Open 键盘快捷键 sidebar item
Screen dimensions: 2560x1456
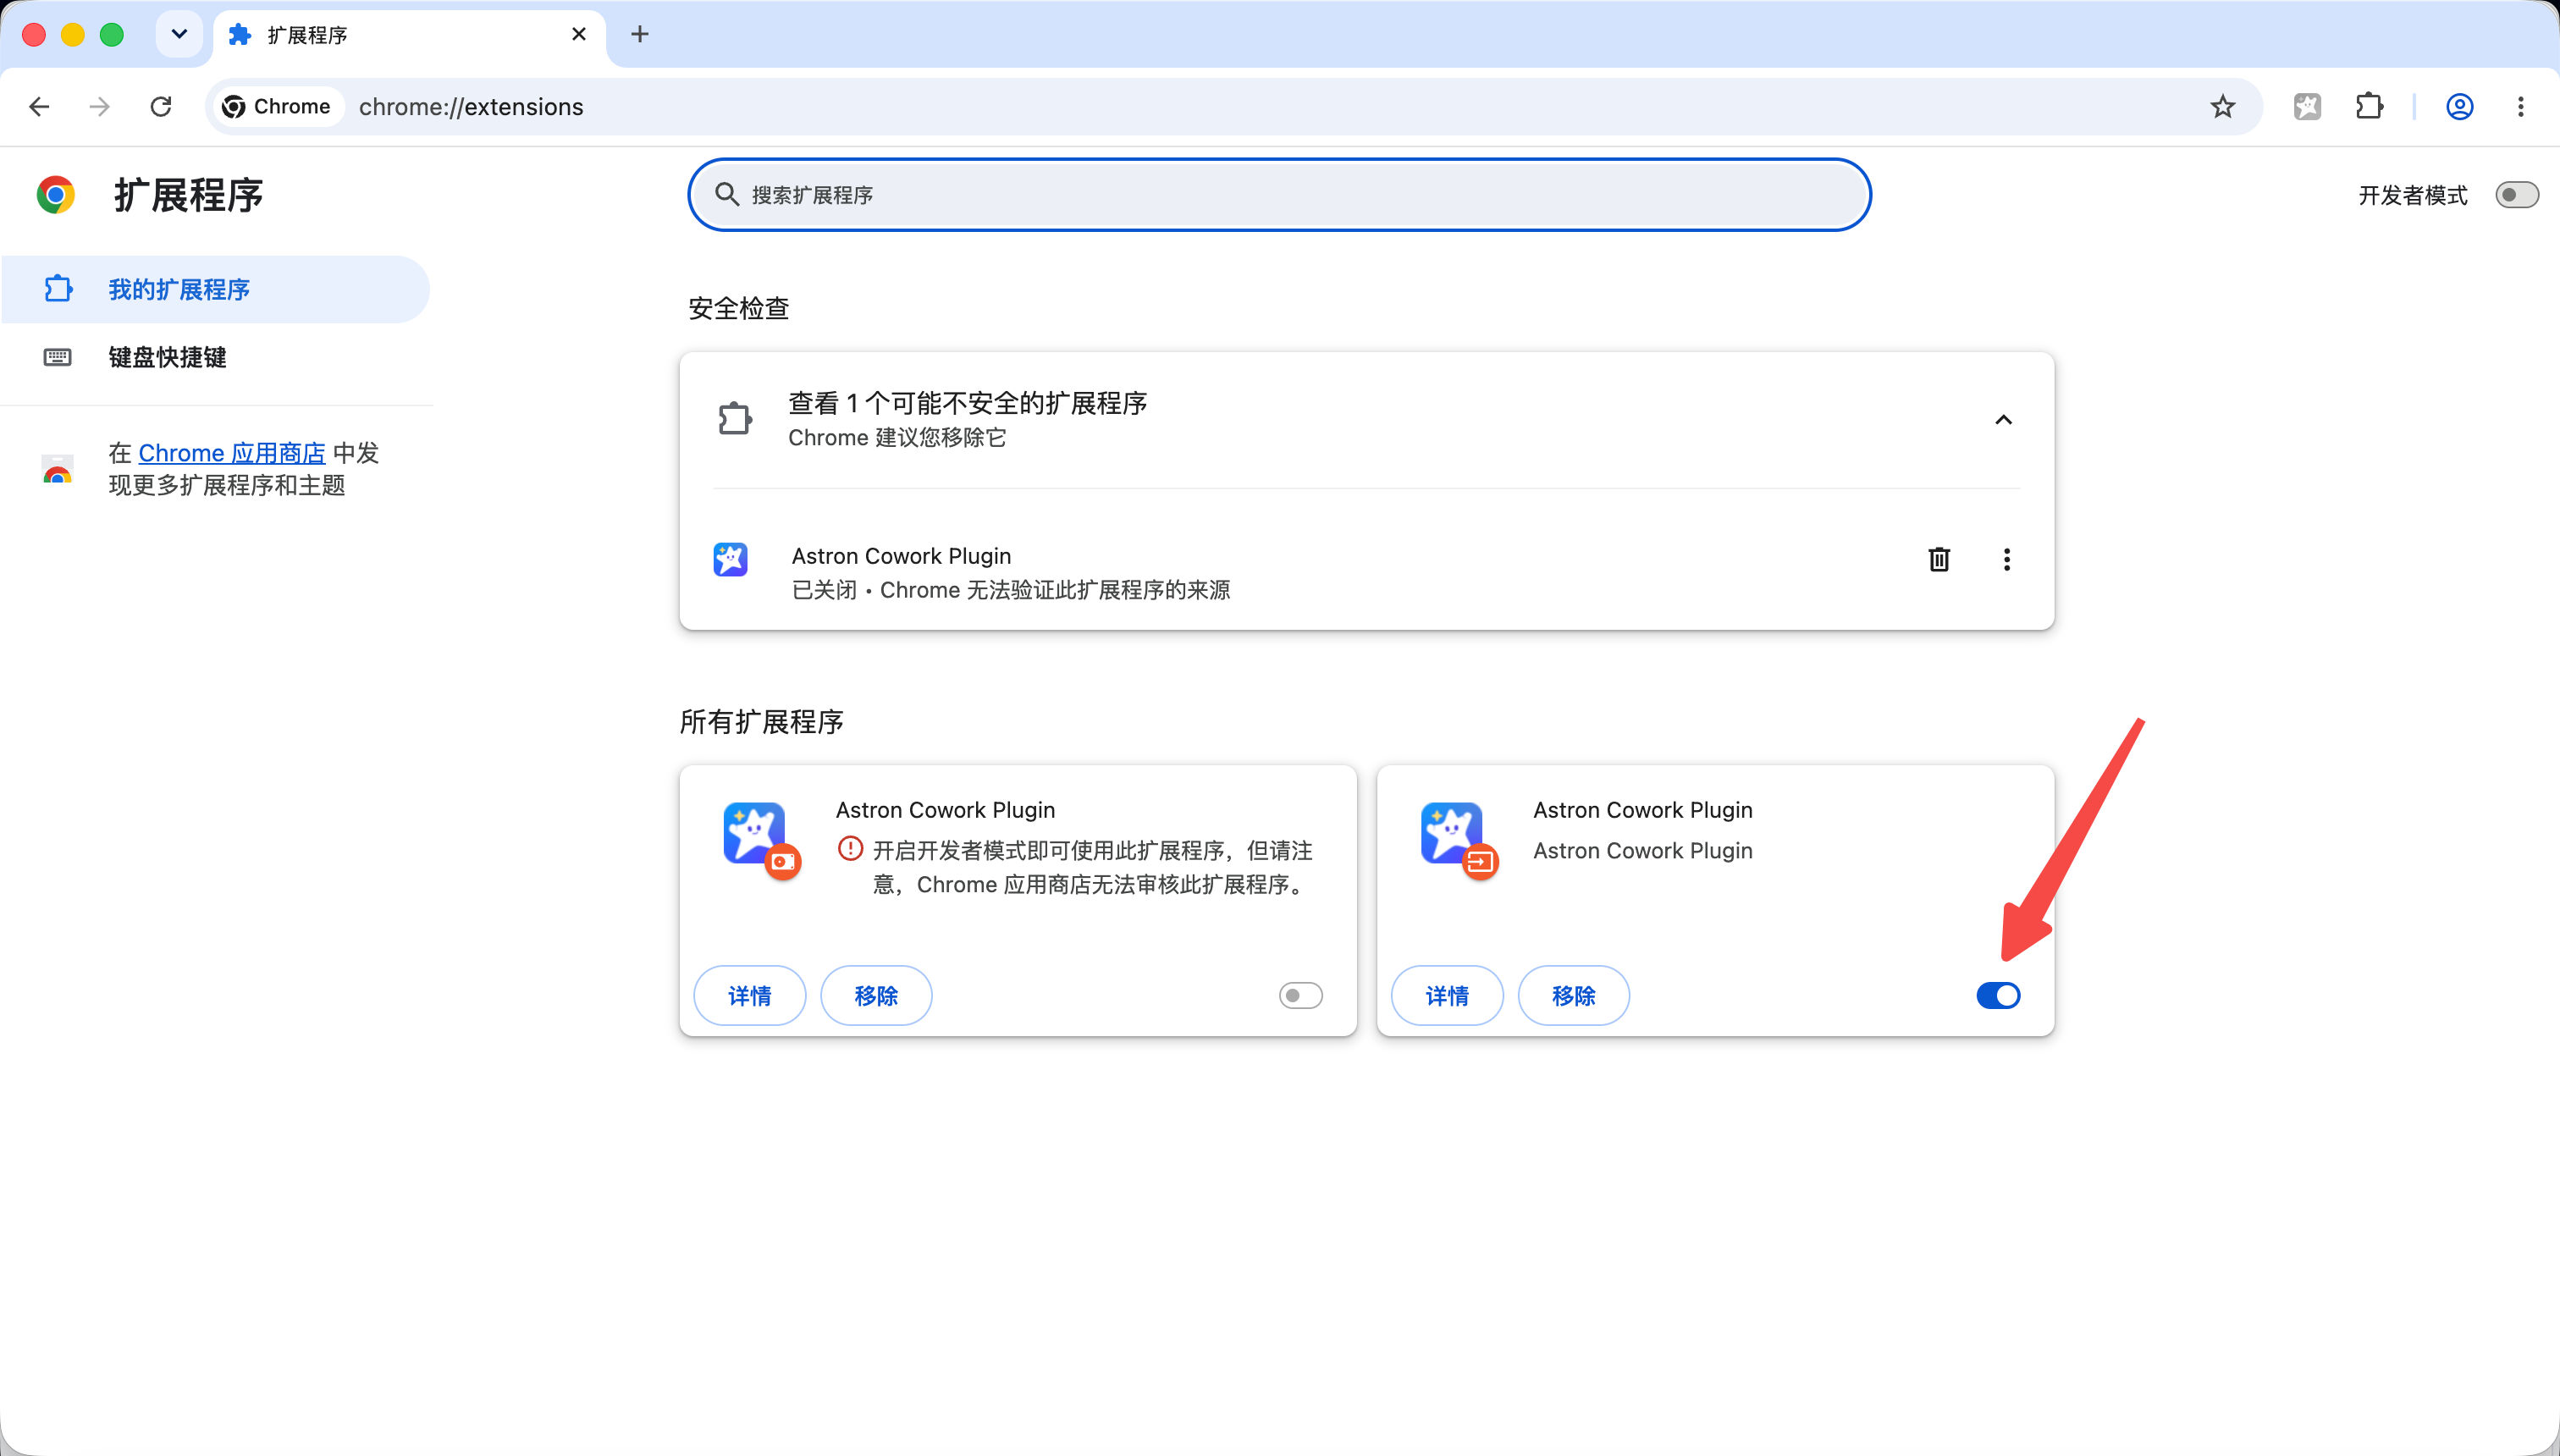[x=216, y=357]
